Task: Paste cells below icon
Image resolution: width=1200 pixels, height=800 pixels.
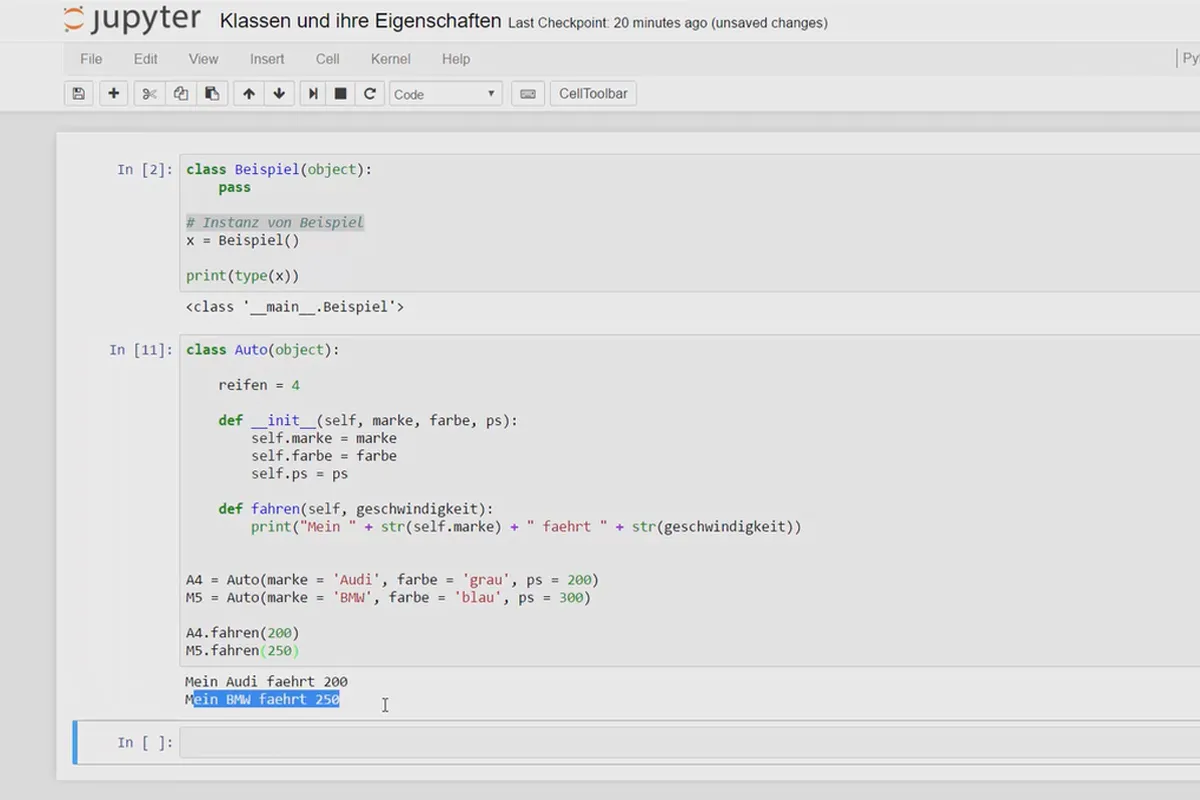Action: pos(212,94)
